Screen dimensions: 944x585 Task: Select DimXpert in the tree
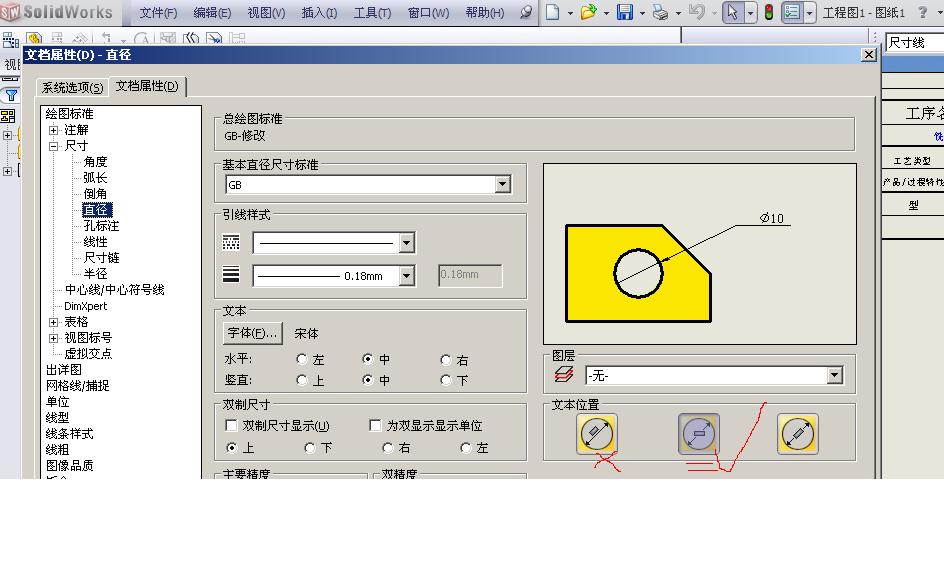click(85, 306)
